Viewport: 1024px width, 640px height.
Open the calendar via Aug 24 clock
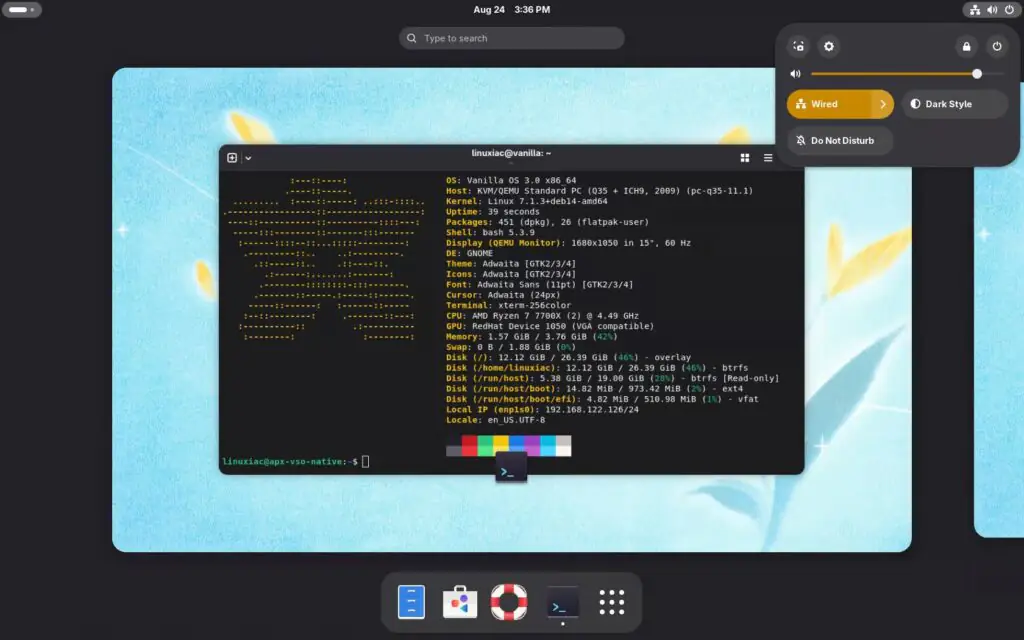click(x=511, y=10)
